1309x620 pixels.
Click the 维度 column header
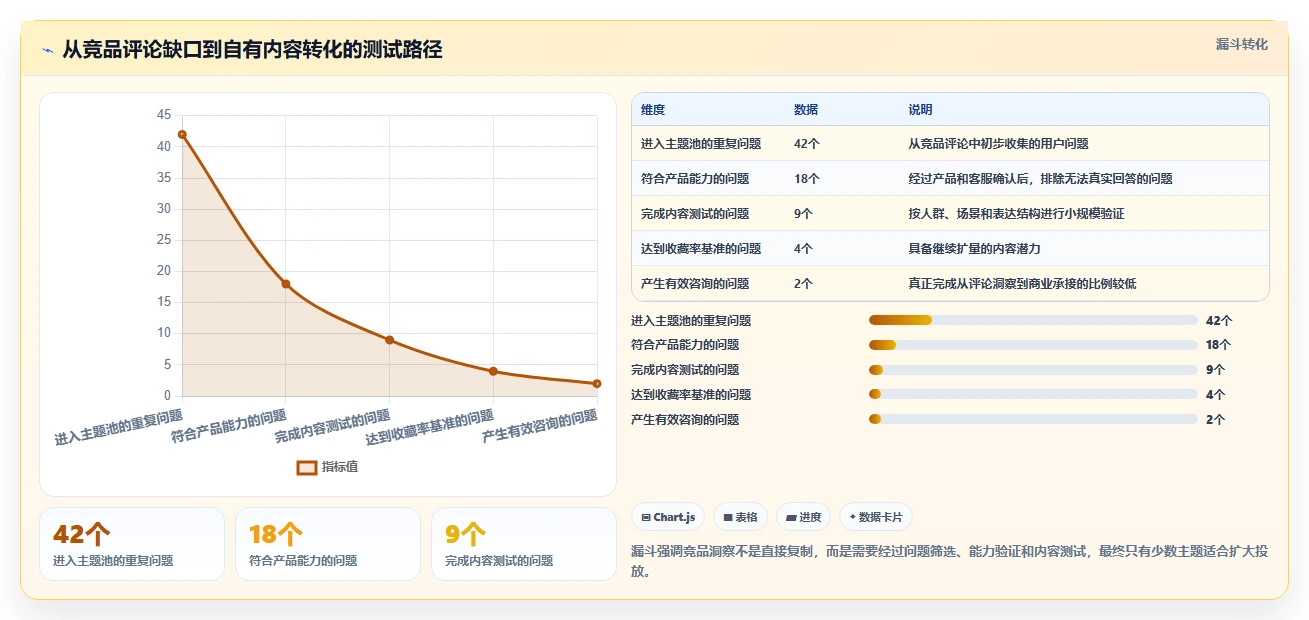[653, 109]
